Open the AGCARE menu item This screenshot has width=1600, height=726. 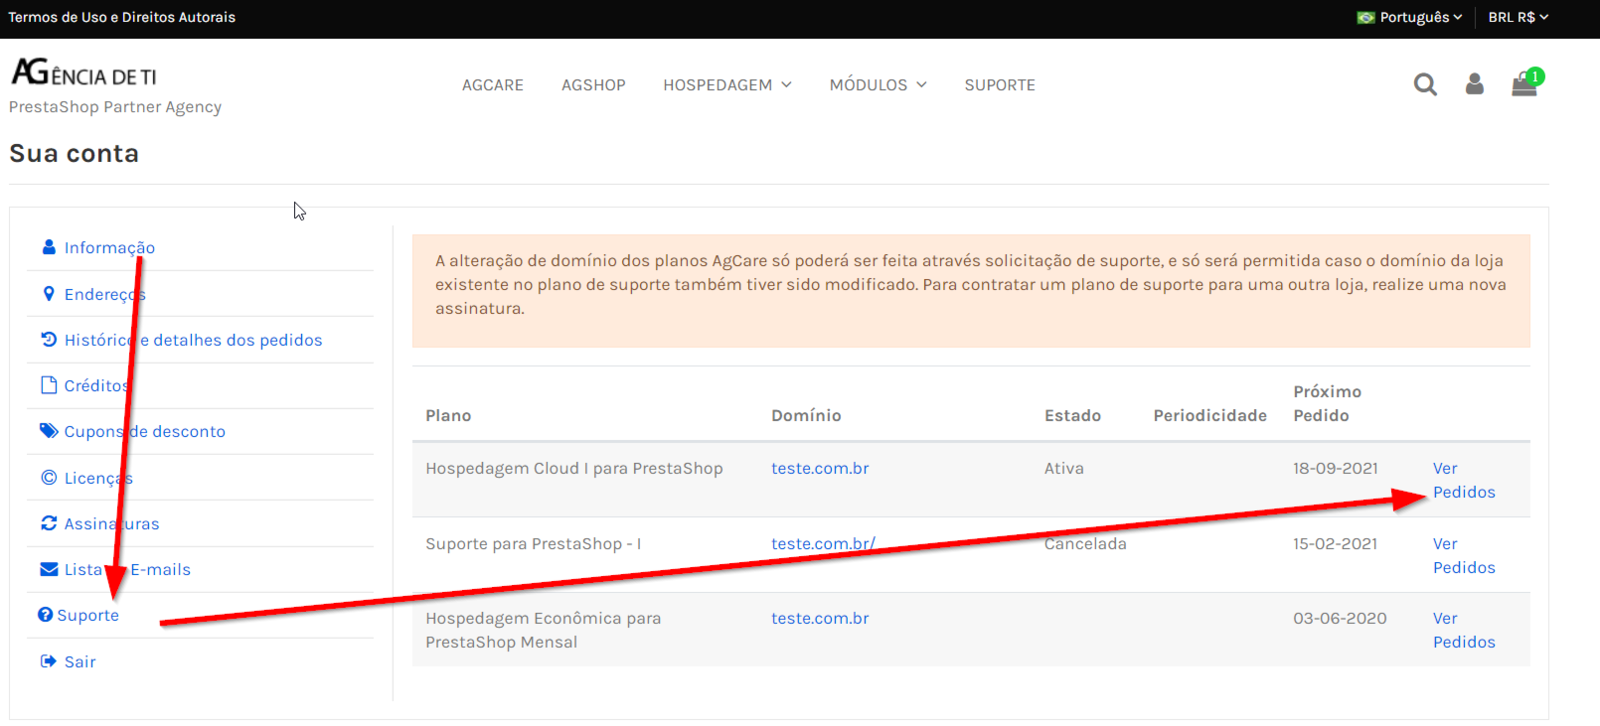point(493,85)
